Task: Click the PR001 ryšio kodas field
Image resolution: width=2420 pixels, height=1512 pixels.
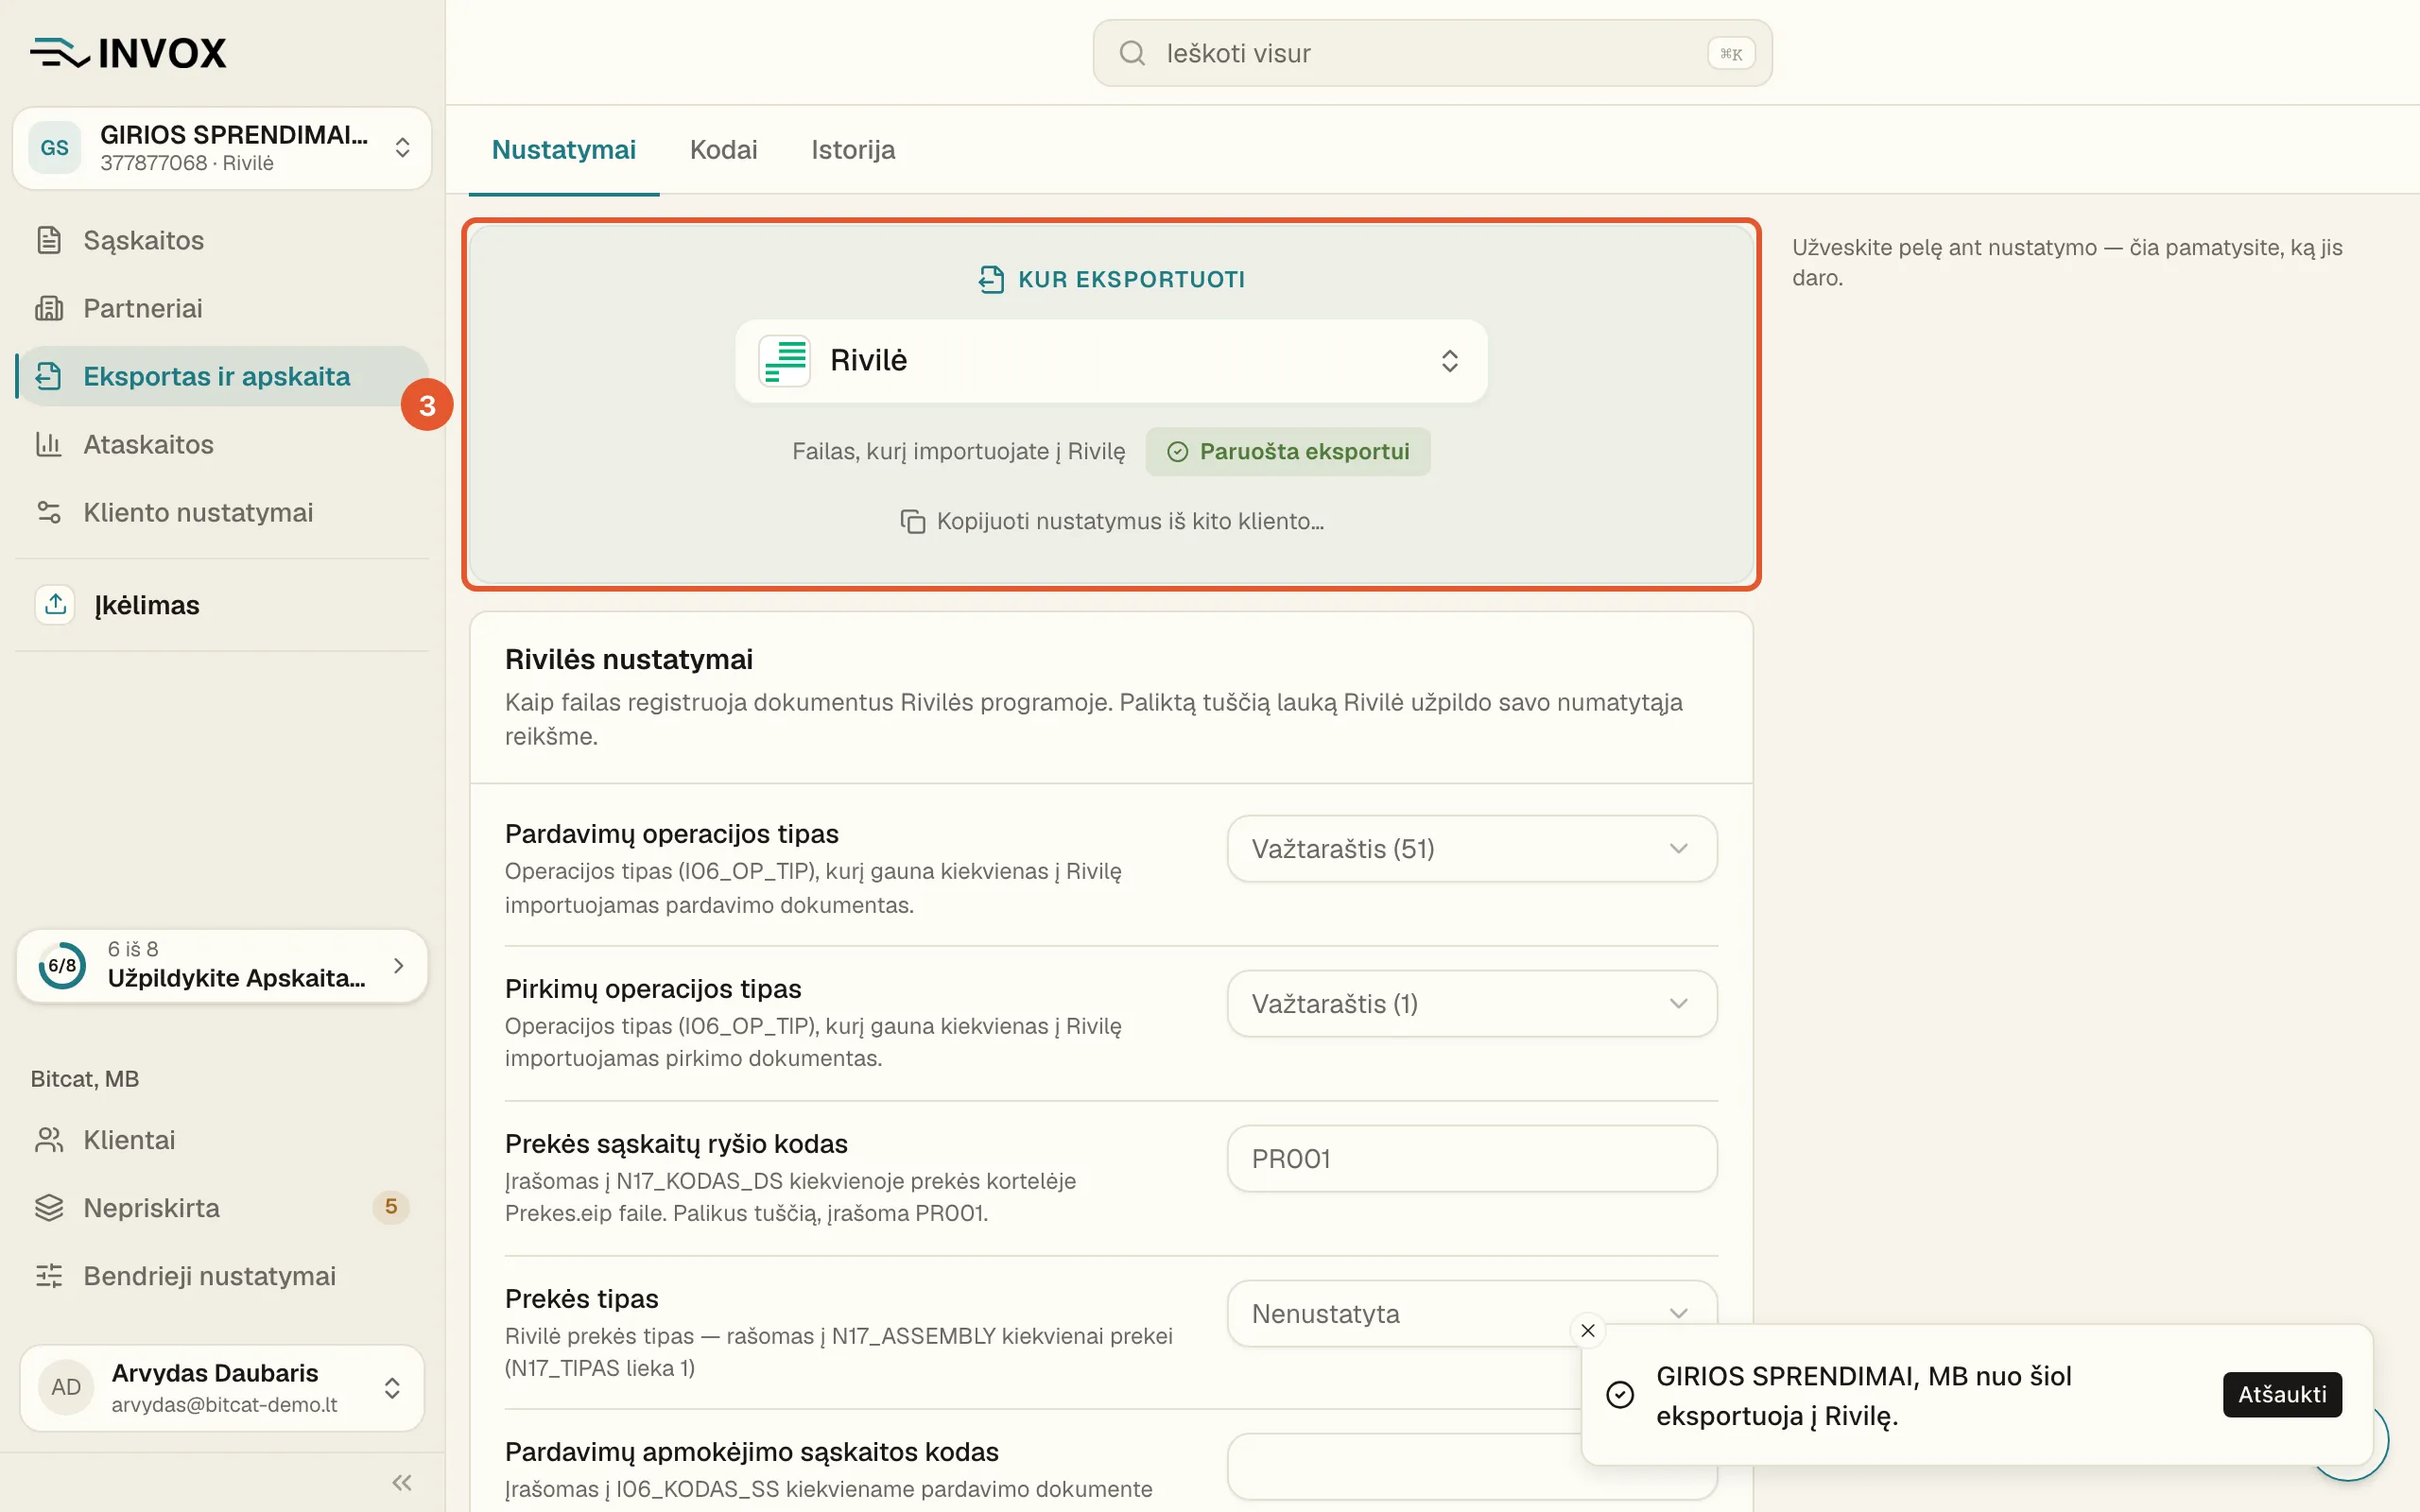Action: click(x=1472, y=1159)
